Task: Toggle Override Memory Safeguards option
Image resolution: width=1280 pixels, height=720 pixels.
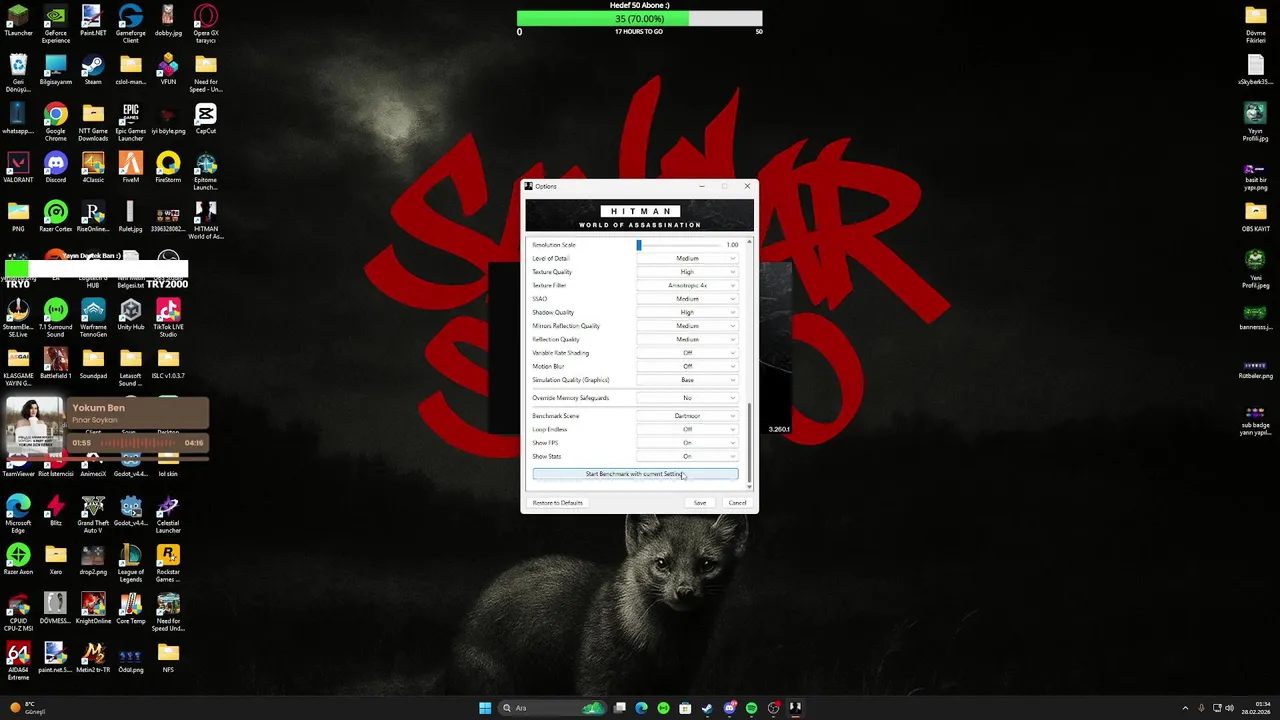Action: tap(687, 398)
